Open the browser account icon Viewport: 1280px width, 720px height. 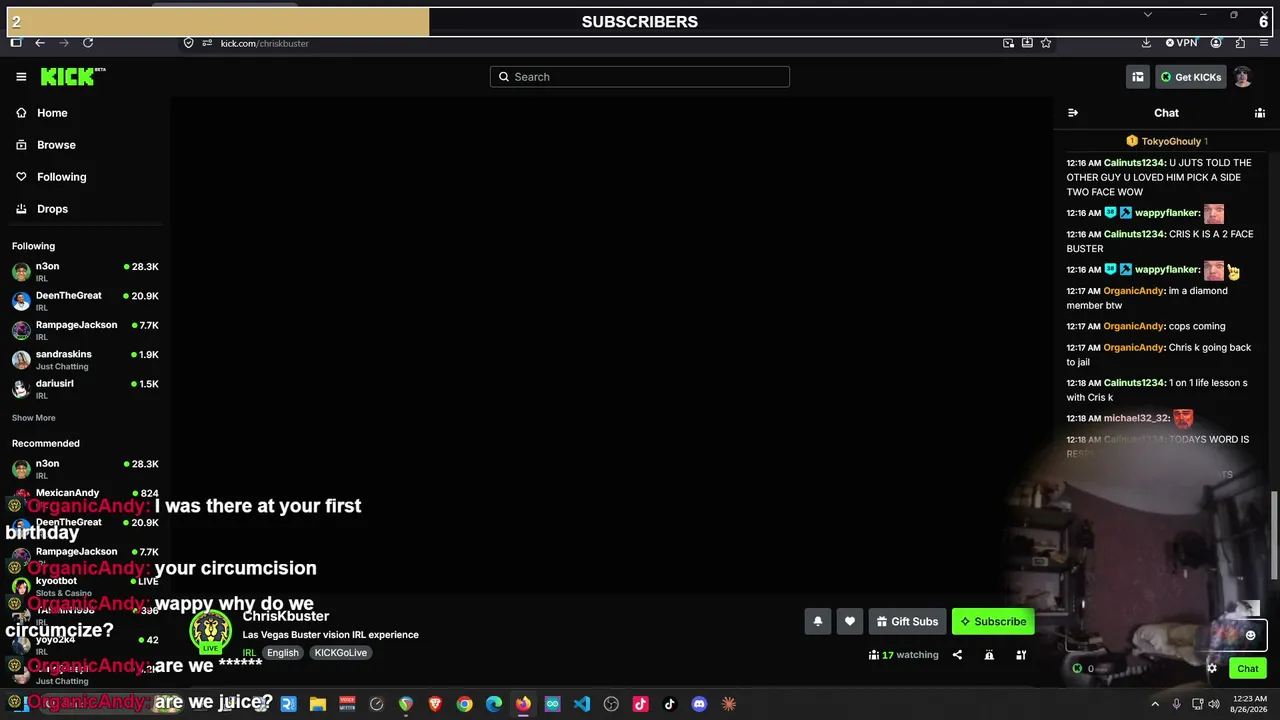(x=1216, y=43)
